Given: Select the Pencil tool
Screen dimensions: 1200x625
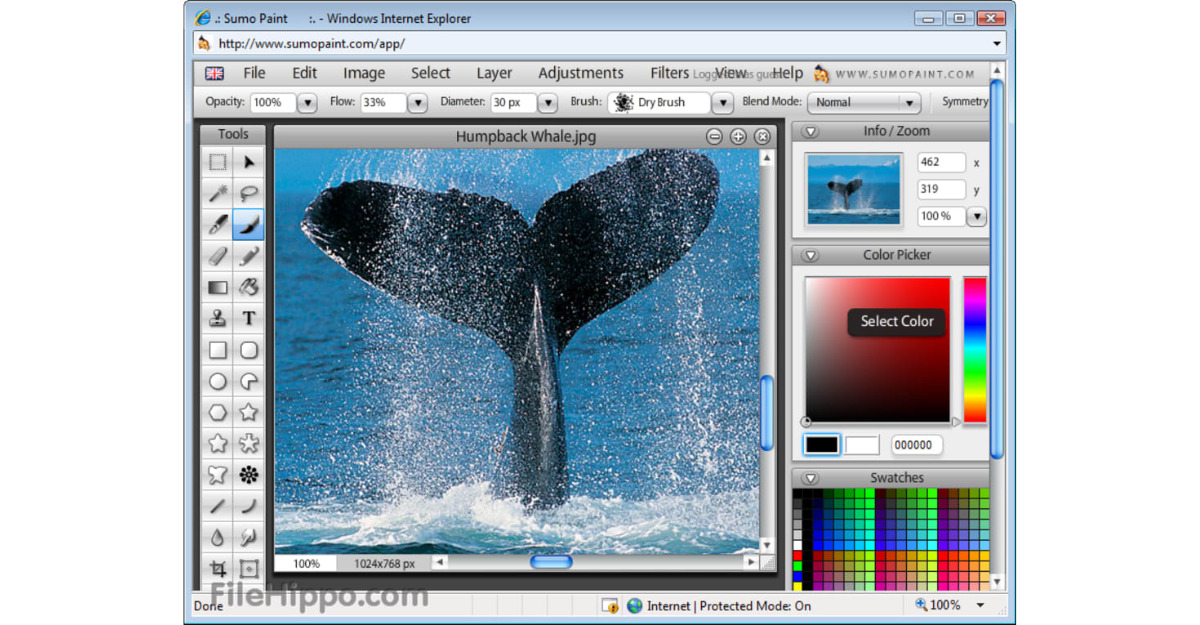Looking at the screenshot, I should 249,256.
